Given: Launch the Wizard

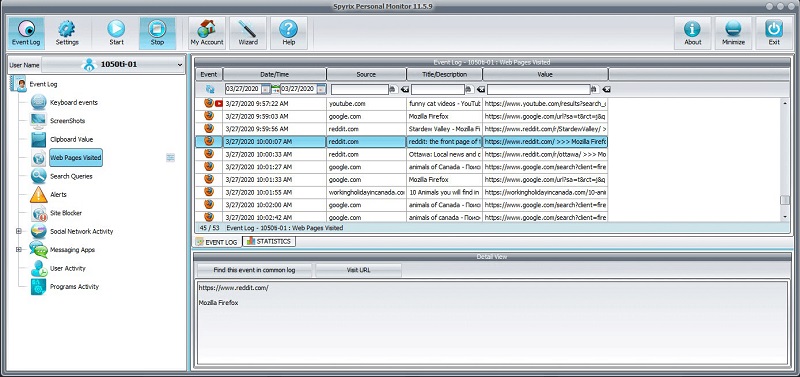Looking at the screenshot, I should (x=248, y=34).
